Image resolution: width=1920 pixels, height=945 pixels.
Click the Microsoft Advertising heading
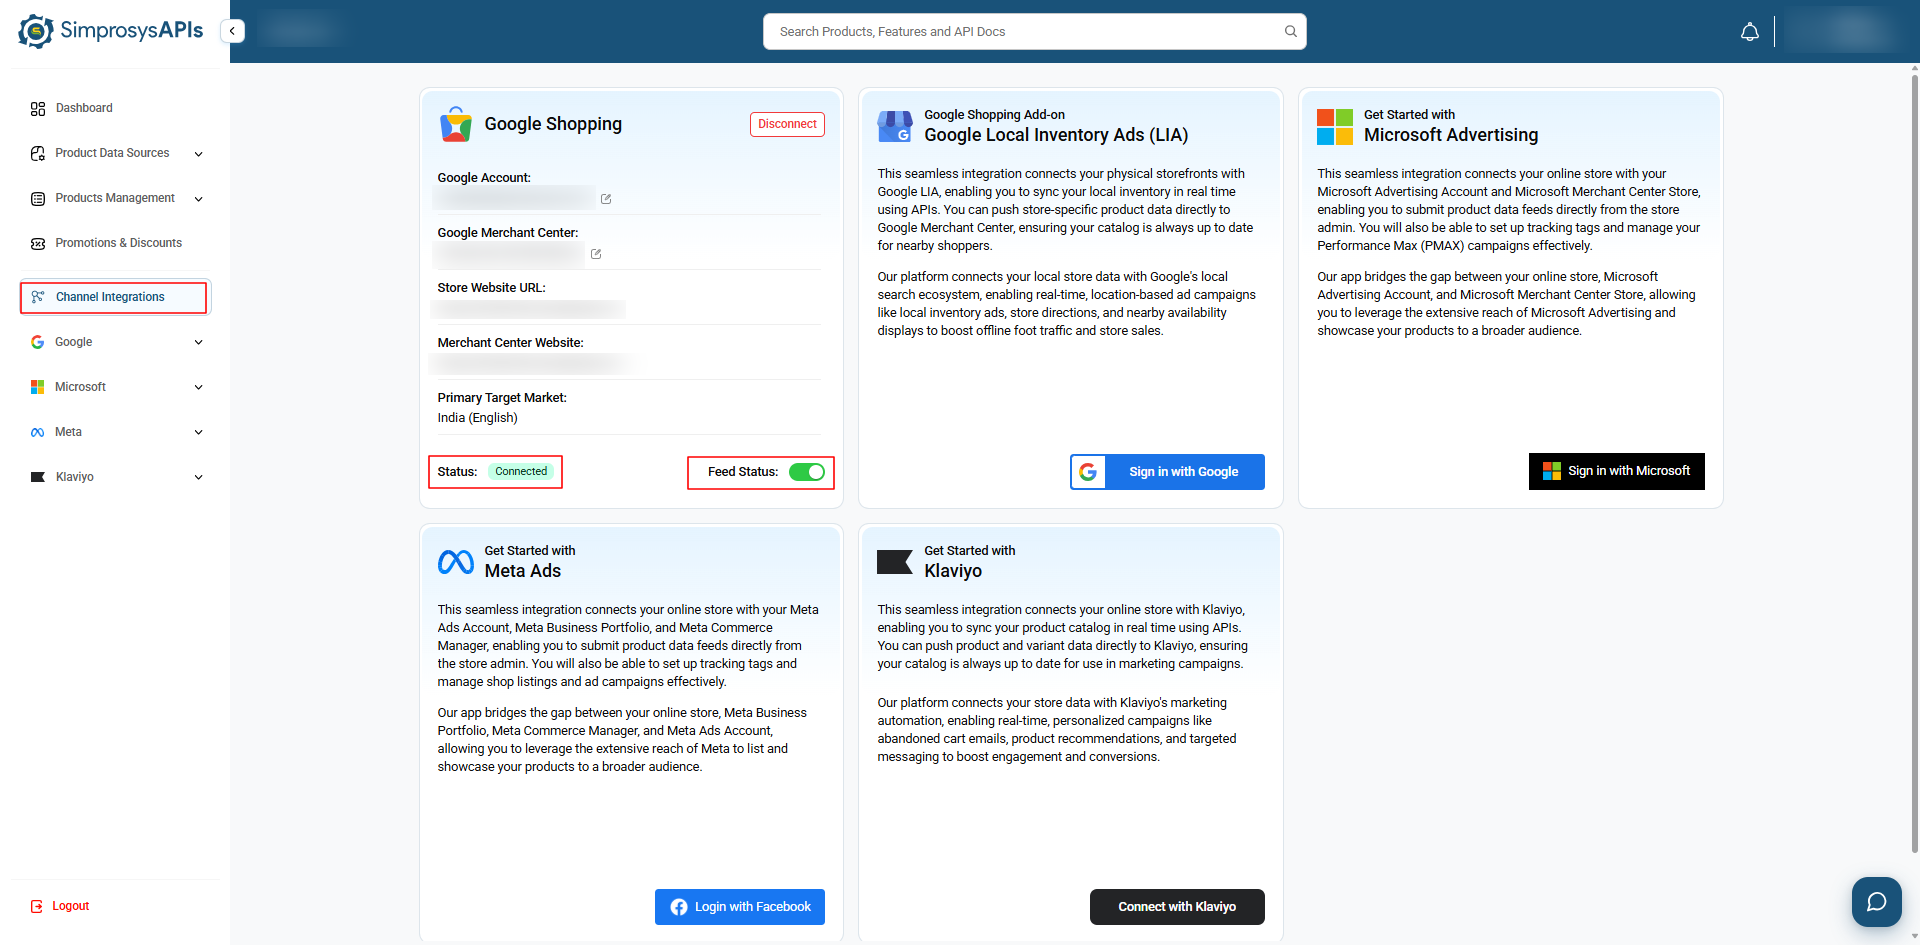pos(1451,135)
